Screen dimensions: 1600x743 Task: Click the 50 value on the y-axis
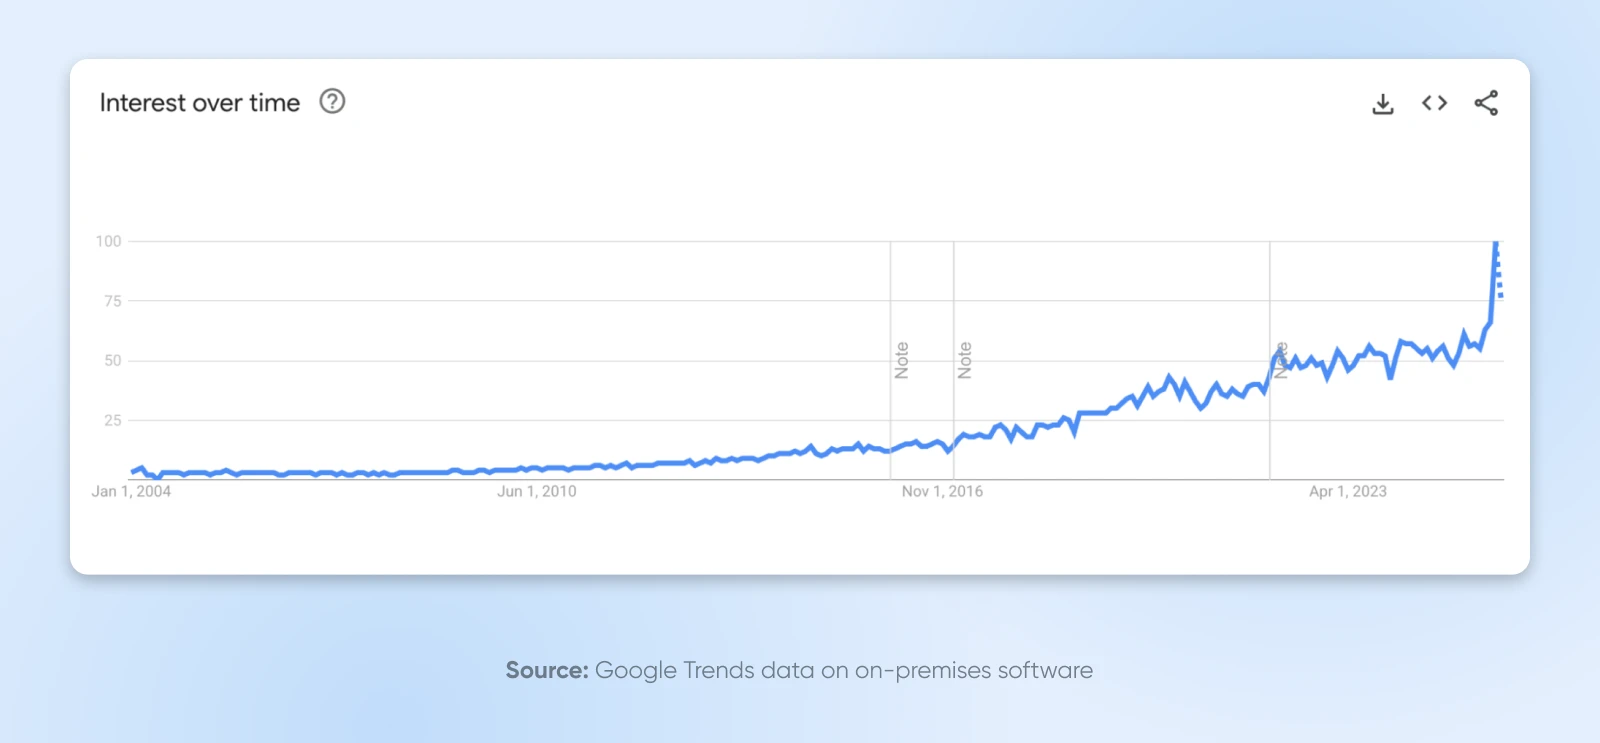point(112,361)
